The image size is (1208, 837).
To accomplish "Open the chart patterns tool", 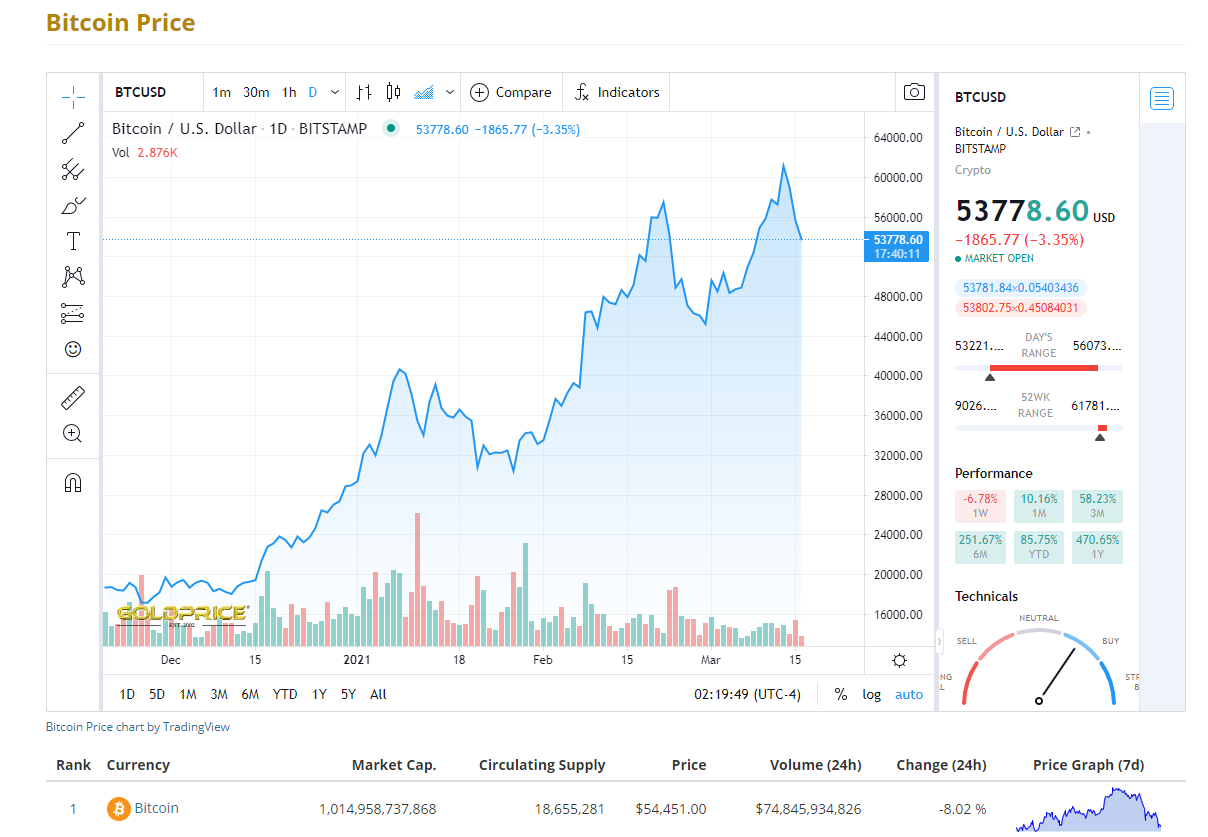I will click(x=73, y=277).
